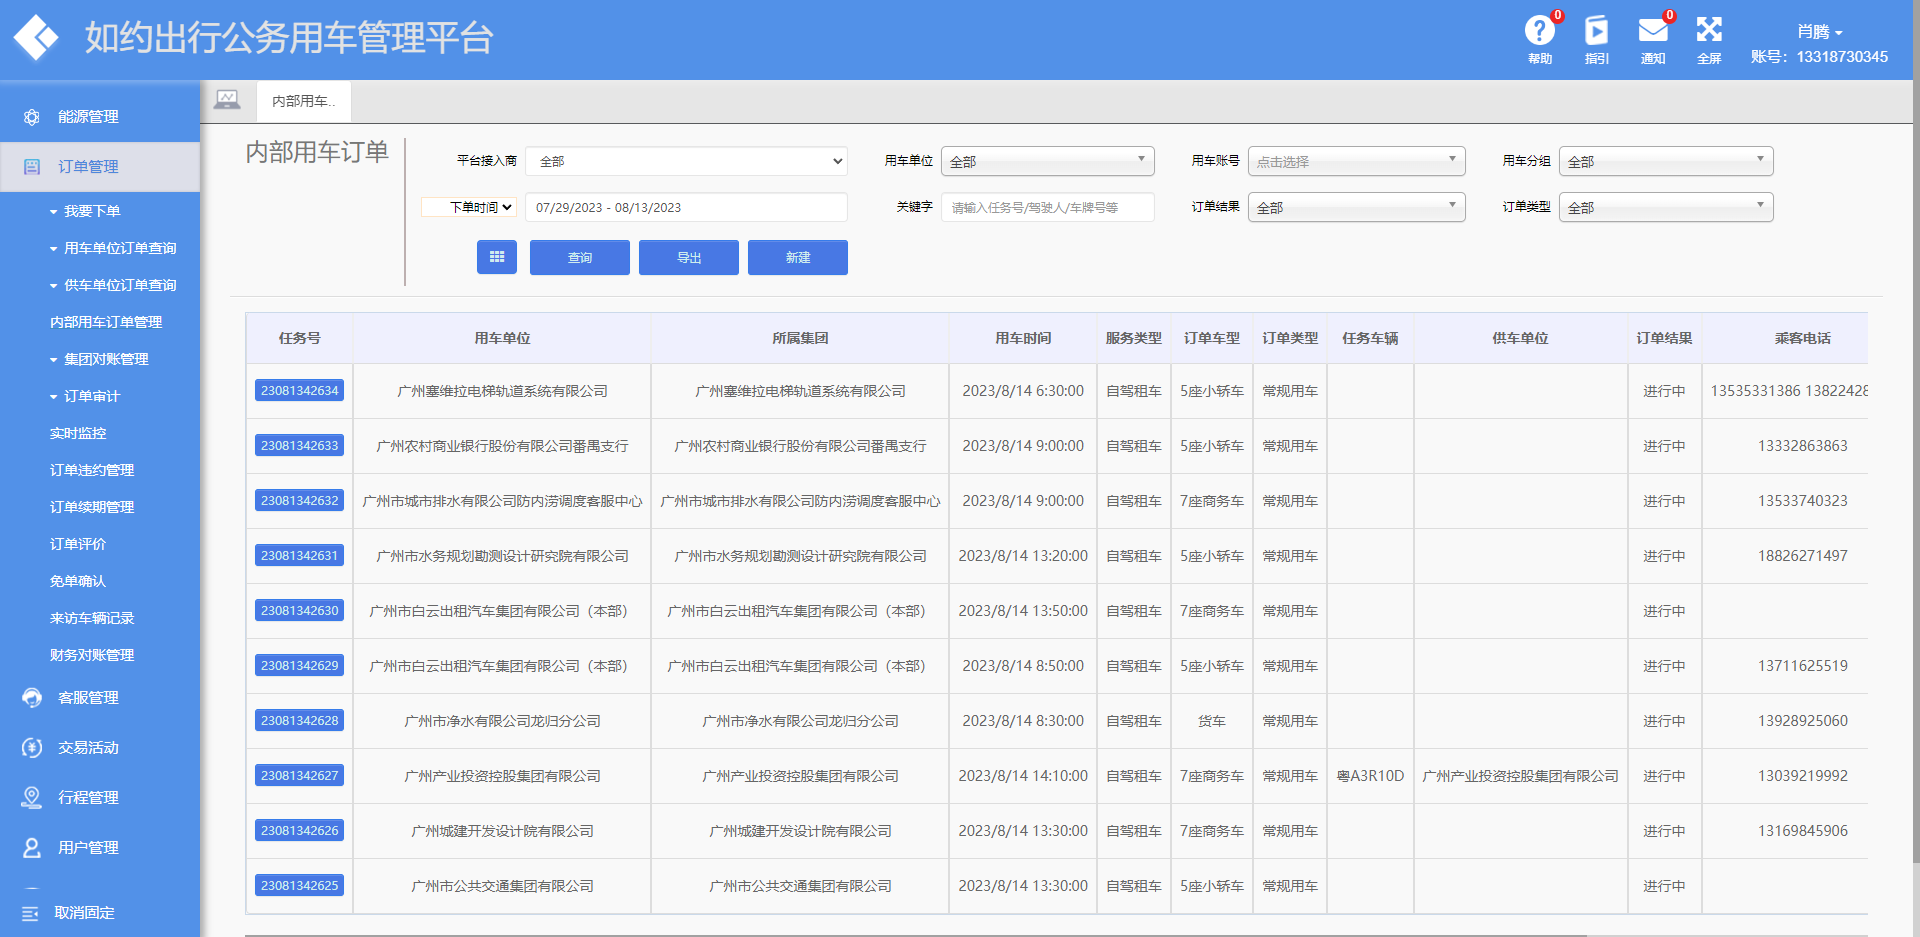1920x937 pixels.
Task: Open the 订单结果 filter dropdown
Action: point(1356,207)
